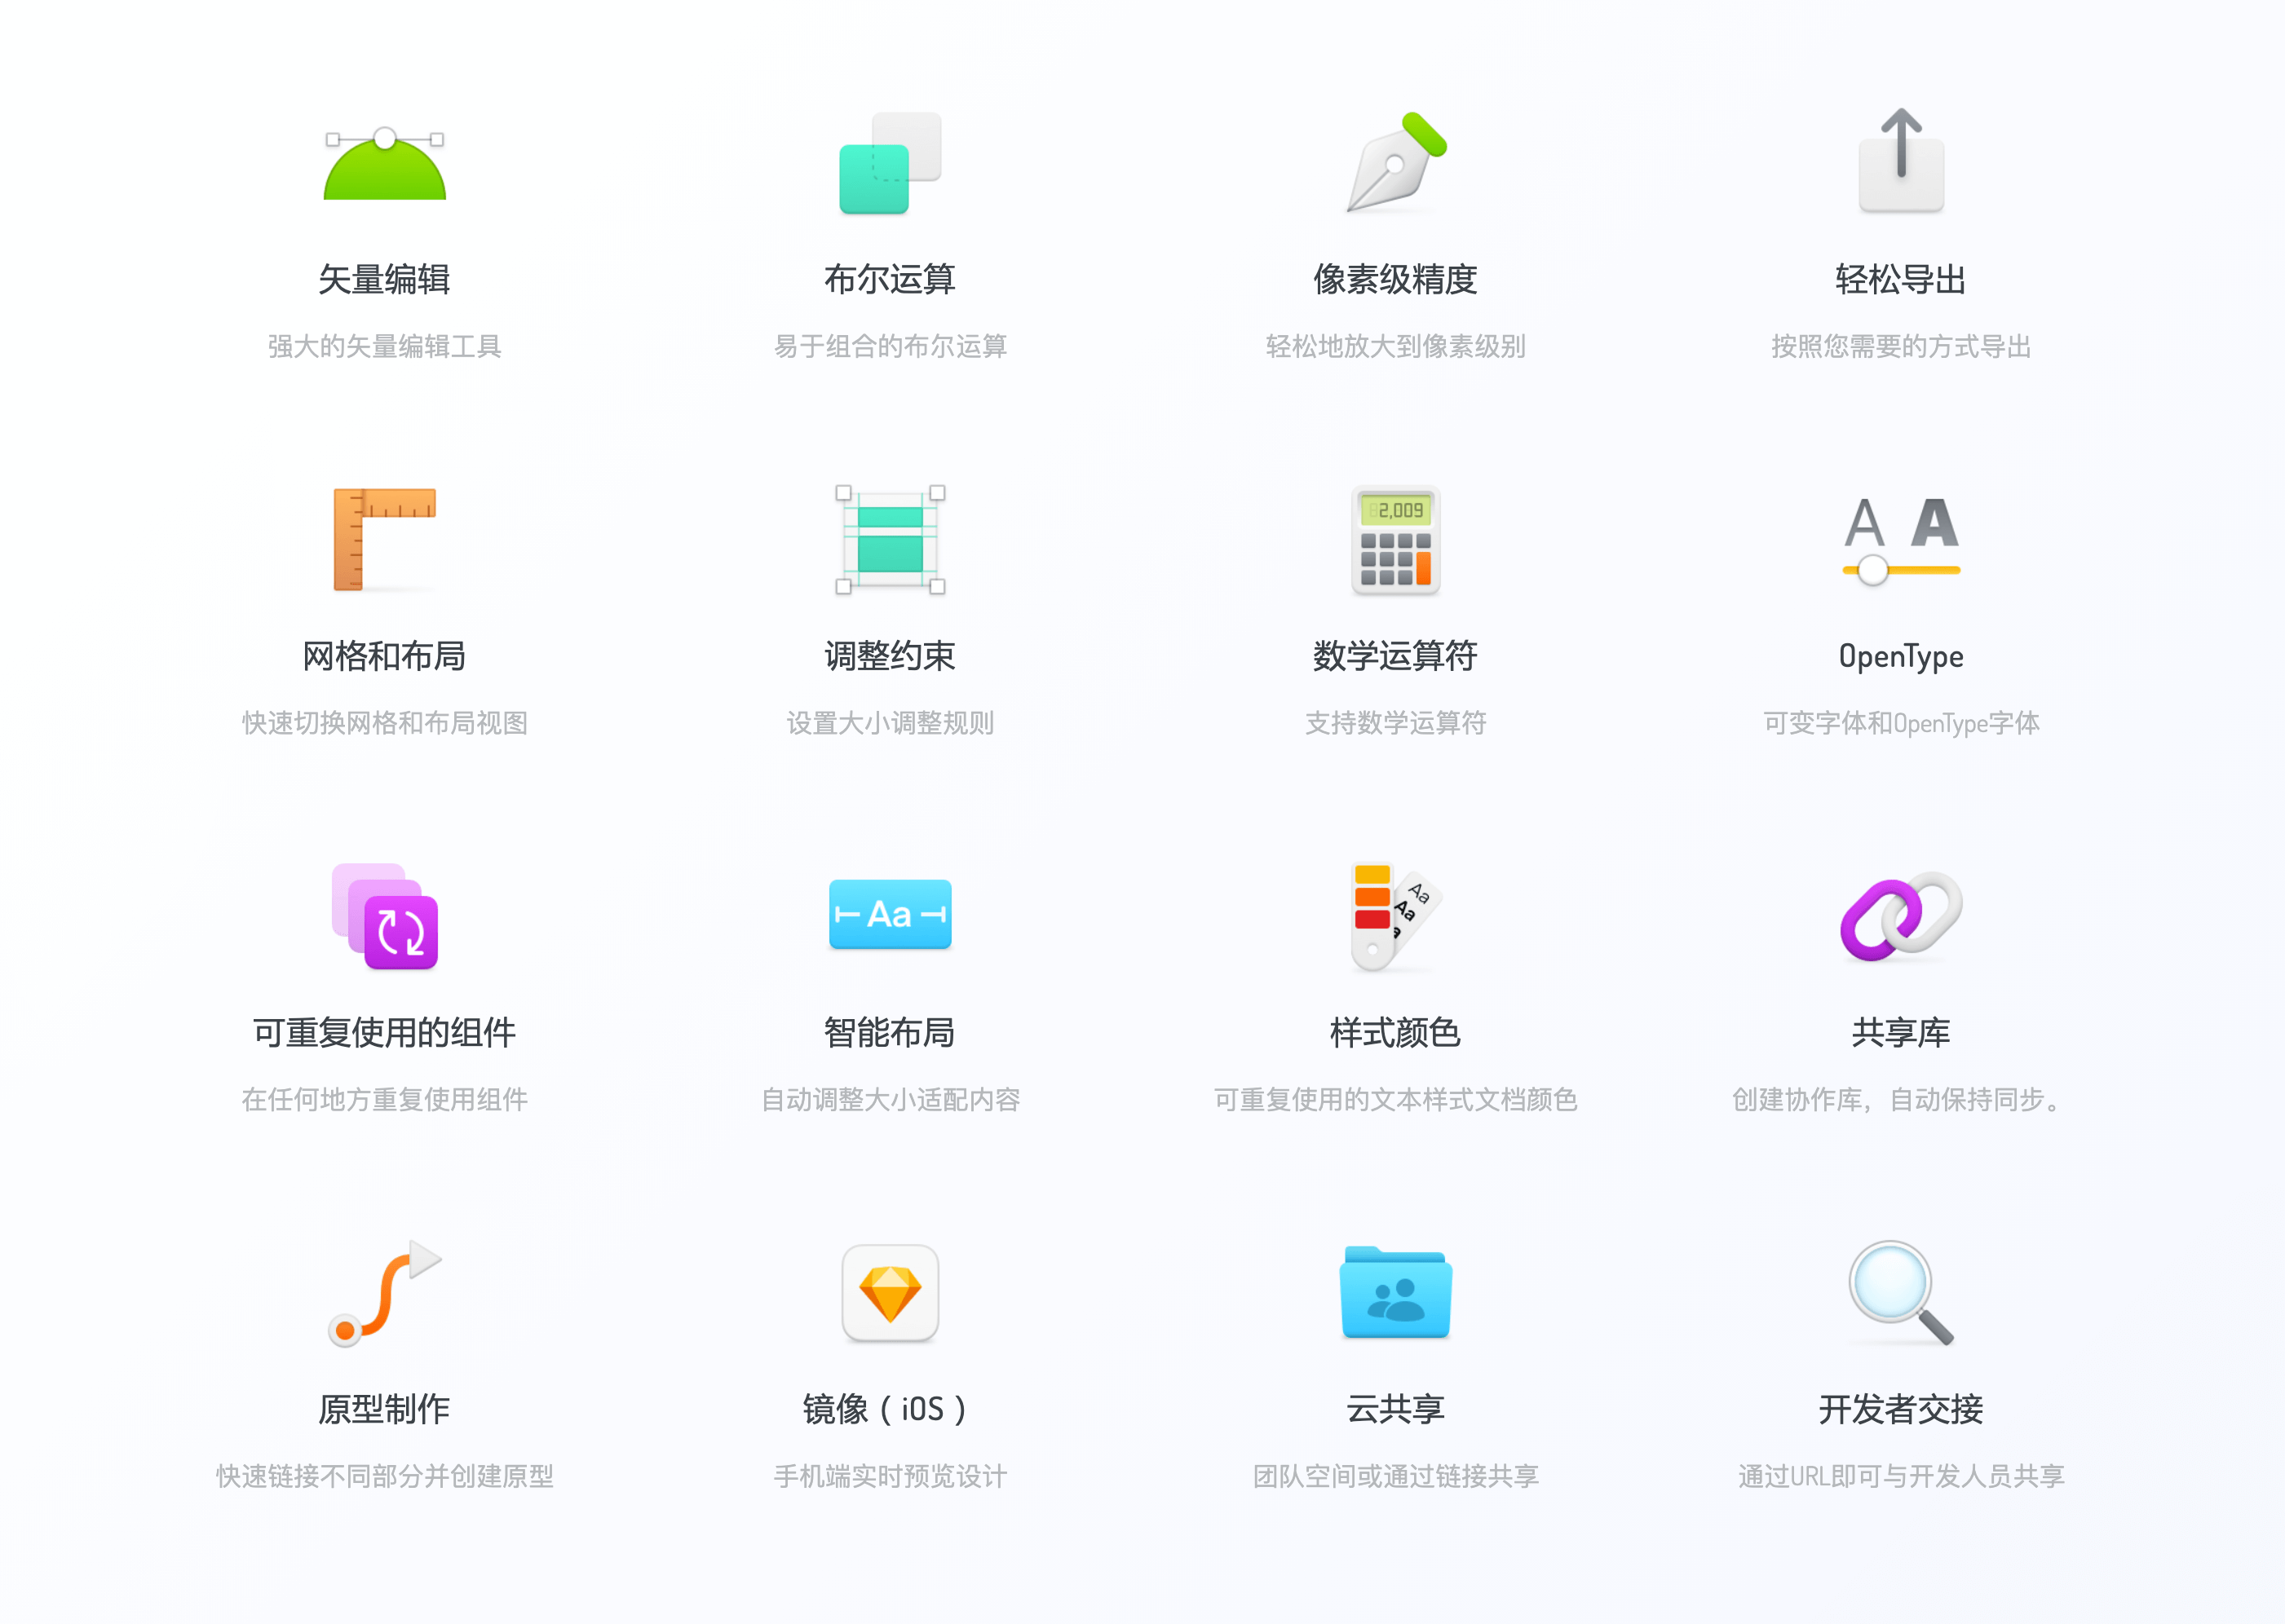This screenshot has height=1624, width=2285.
Task: Click the orange prototyping arrow icon
Action: coord(385,1293)
